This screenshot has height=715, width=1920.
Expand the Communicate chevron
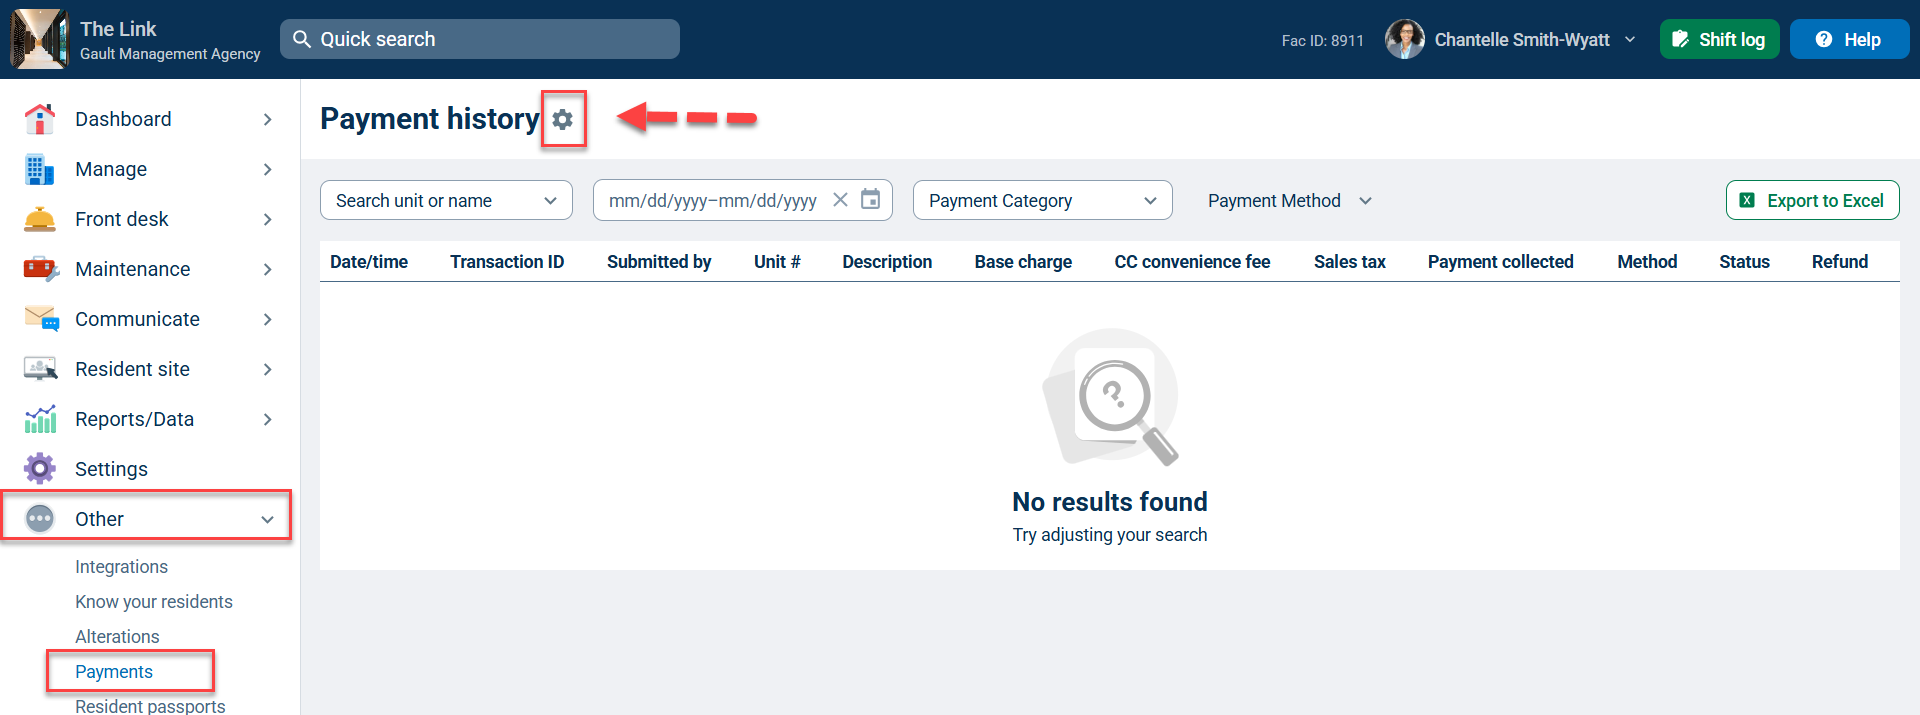[x=267, y=319]
